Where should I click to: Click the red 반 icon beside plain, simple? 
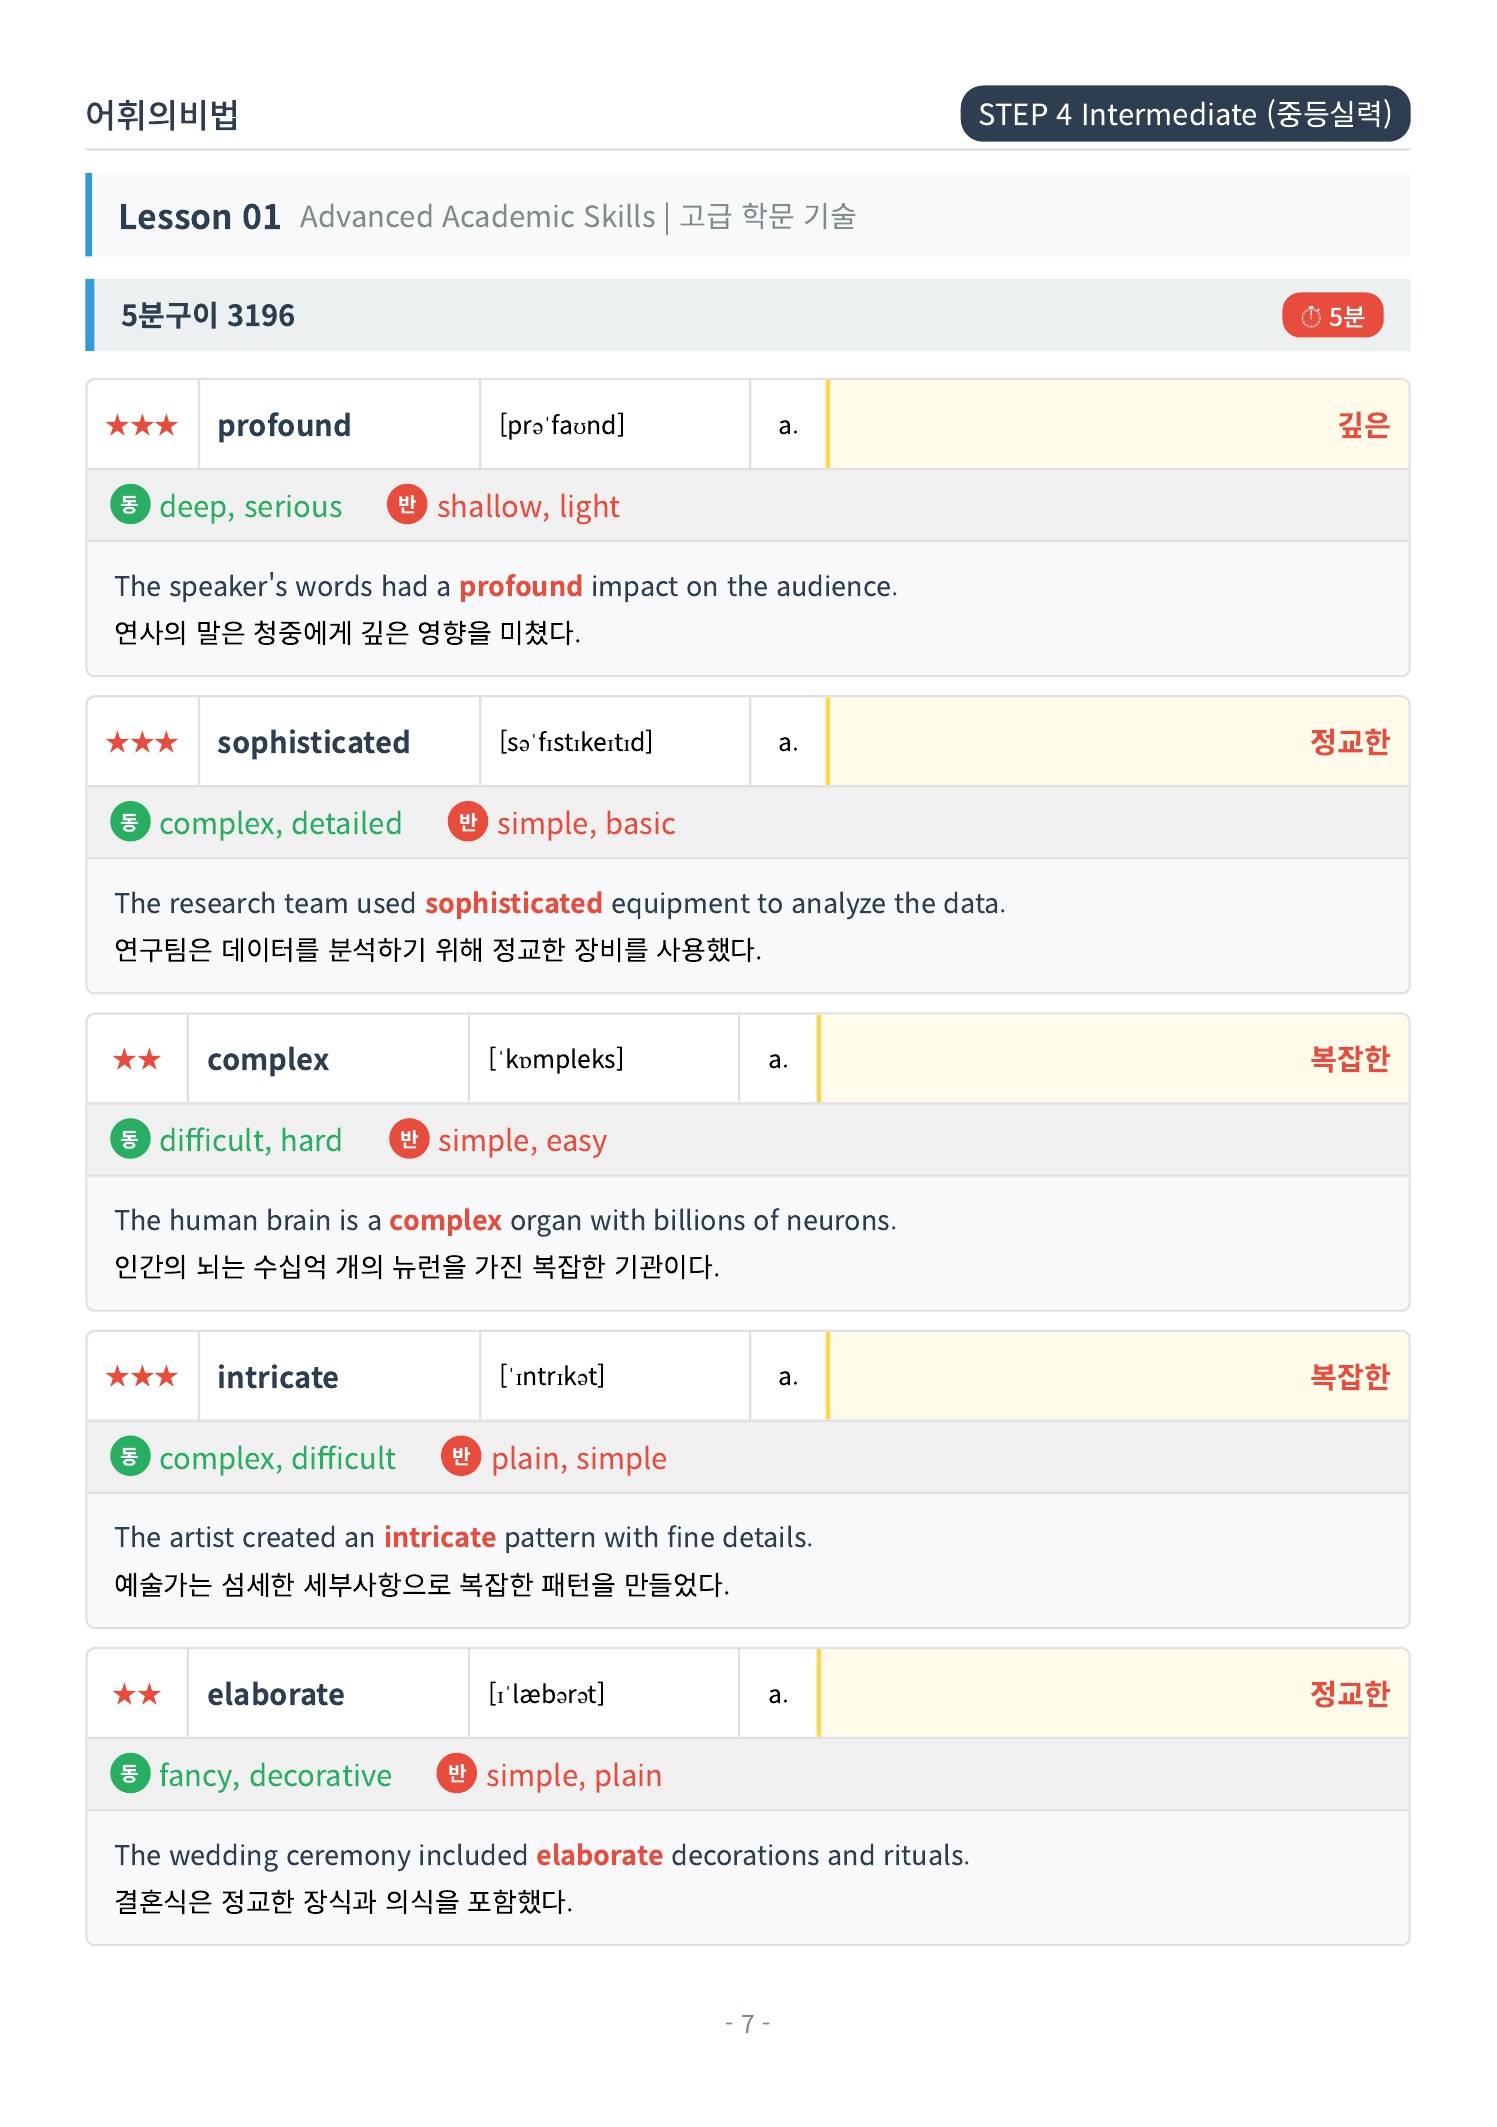[461, 1456]
